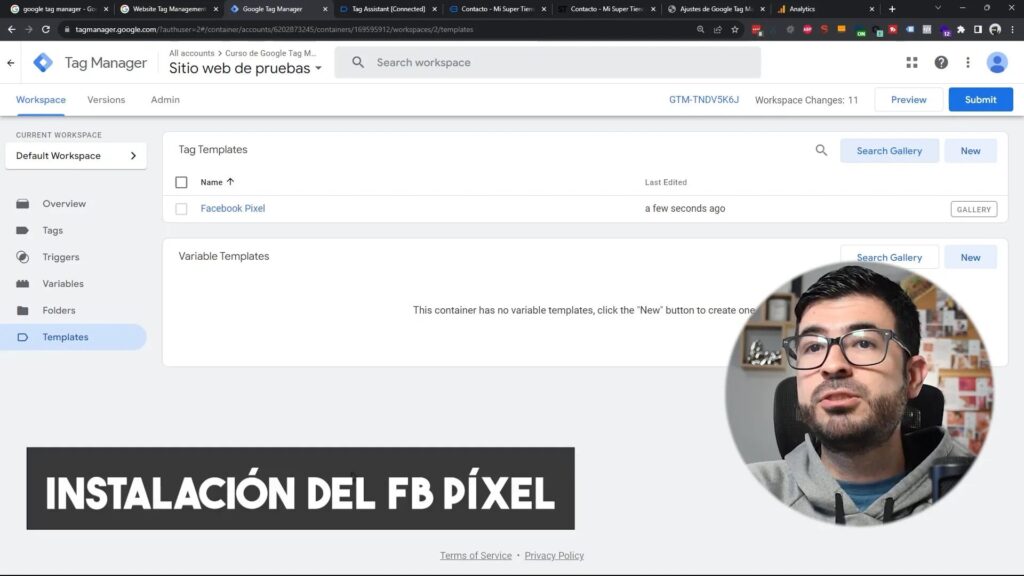
Task: Open the Terms of Service link
Action: tap(475, 556)
